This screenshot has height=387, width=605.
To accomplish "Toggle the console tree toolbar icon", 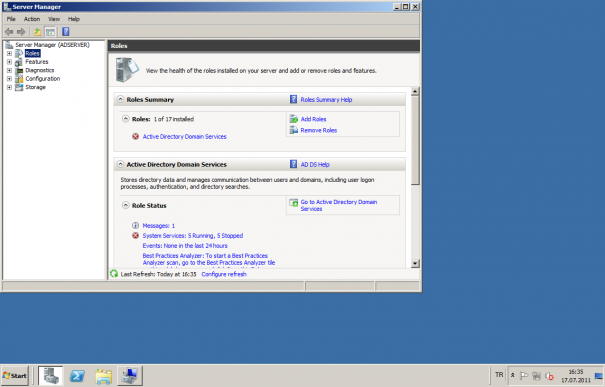I will pos(50,32).
